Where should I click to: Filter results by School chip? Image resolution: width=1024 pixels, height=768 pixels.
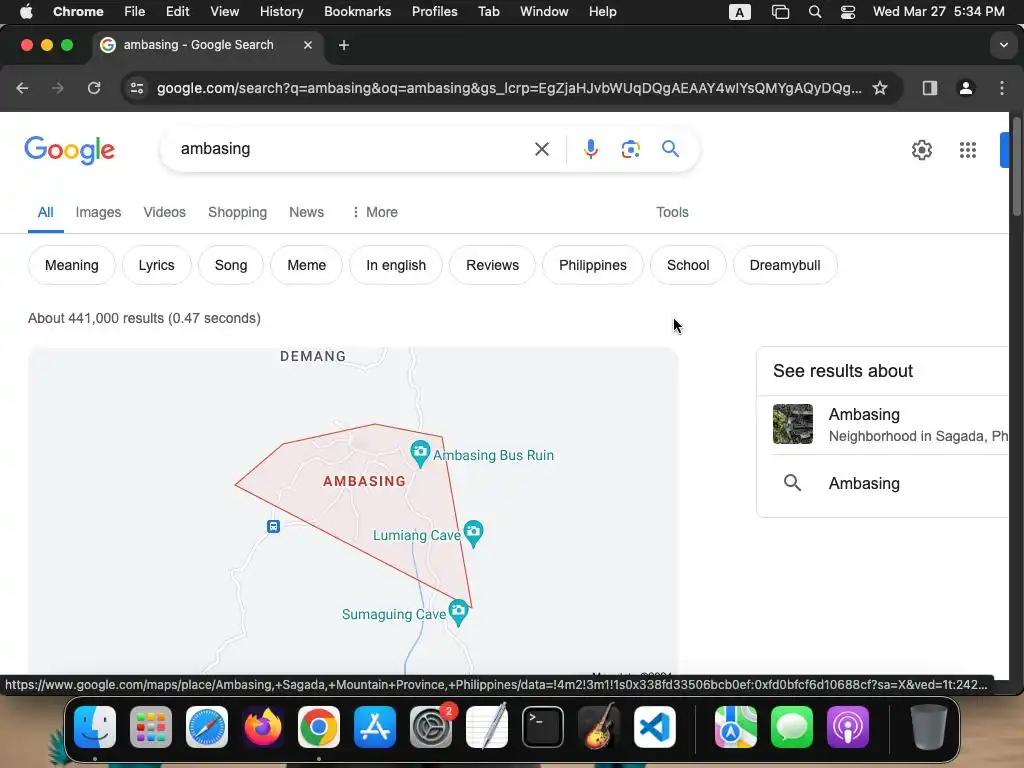688,265
